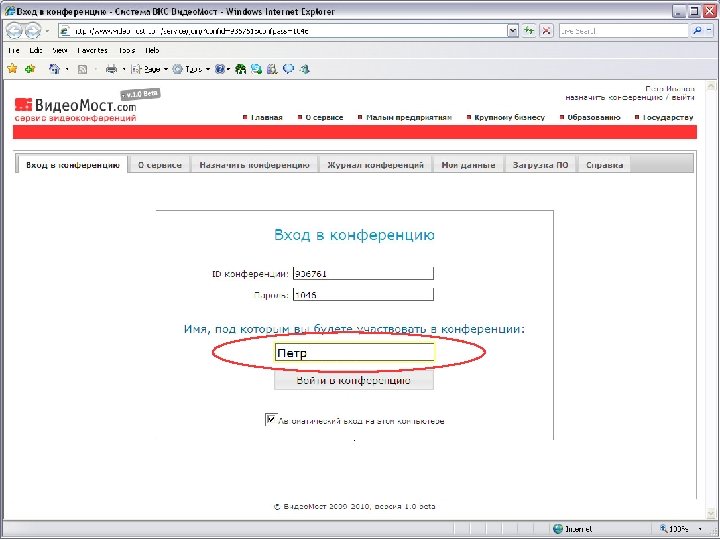
Task: Open the Tools menu
Action: tap(127, 51)
